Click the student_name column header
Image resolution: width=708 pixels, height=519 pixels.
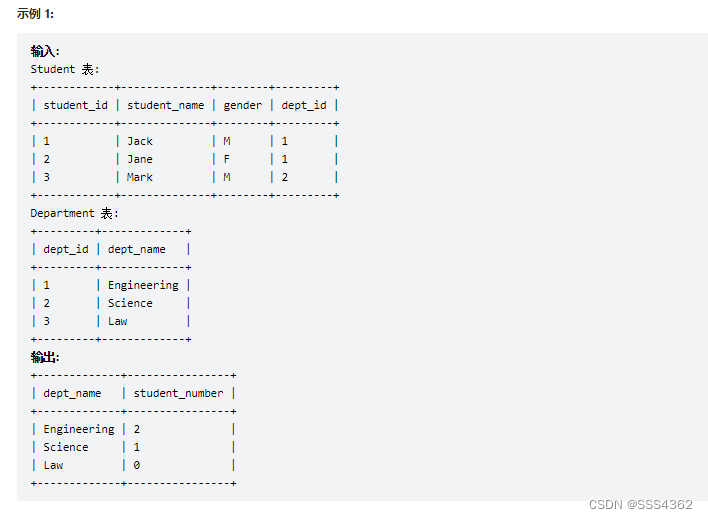(x=165, y=105)
